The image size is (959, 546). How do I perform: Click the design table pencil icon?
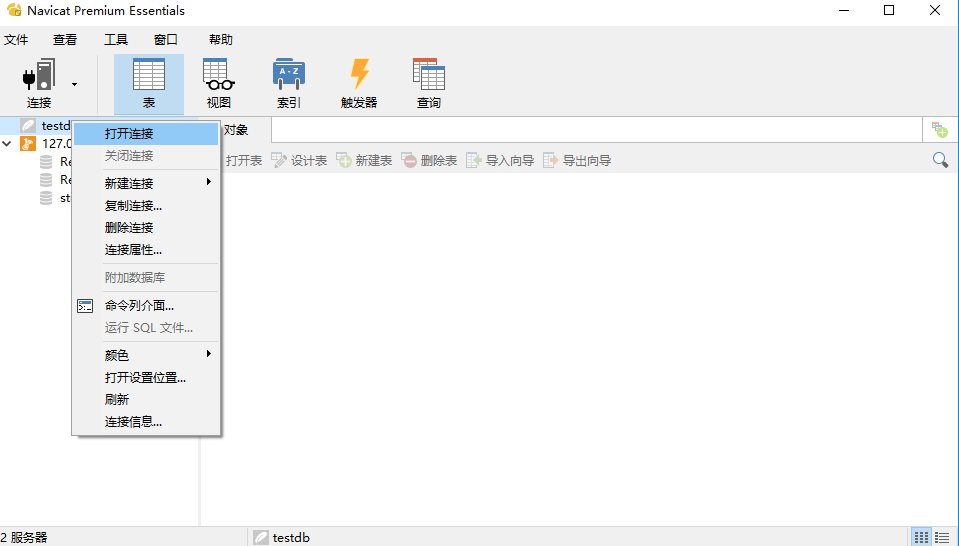[x=279, y=160]
